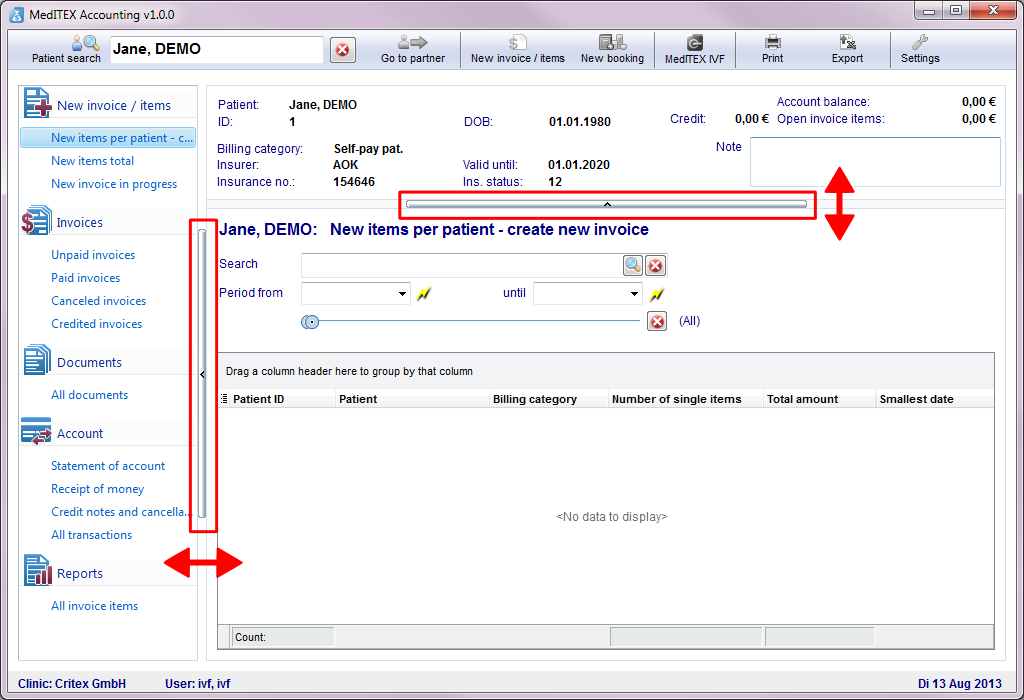Click New invoice / items sidebar section icon
1024x700 pixels.
tap(37, 103)
